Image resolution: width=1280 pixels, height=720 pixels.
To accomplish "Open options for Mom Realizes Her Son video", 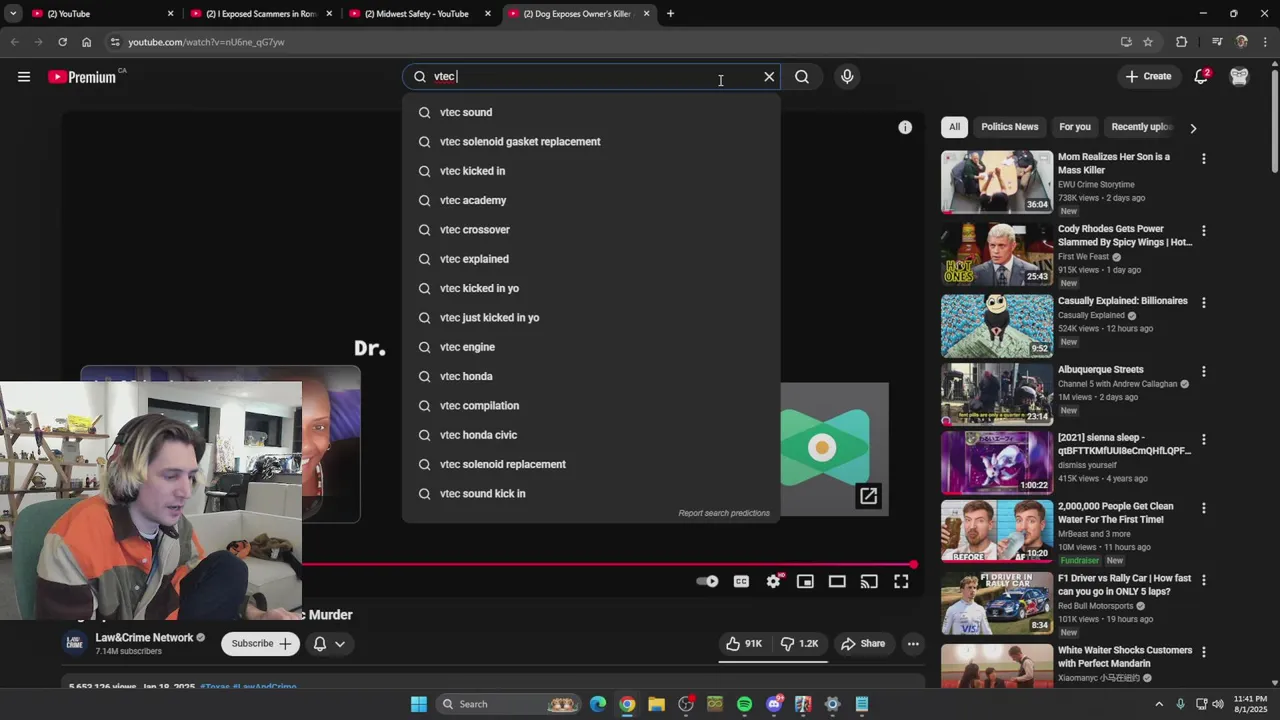I will [x=1204, y=159].
